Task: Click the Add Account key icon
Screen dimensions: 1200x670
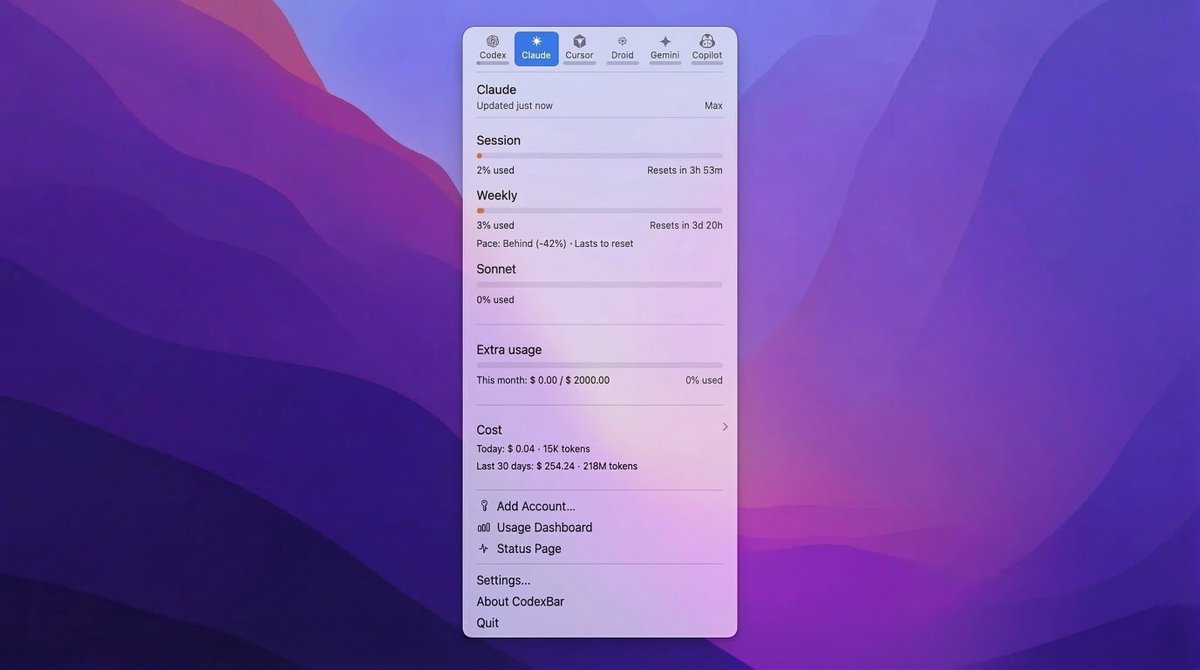Action: 484,506
